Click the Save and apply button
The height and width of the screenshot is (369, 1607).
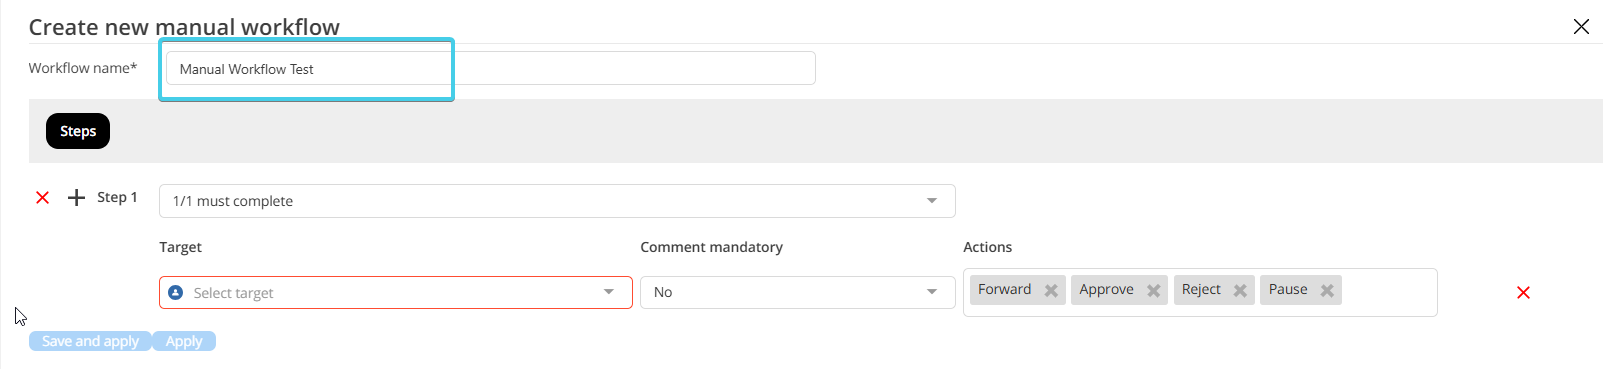[90, 341]
